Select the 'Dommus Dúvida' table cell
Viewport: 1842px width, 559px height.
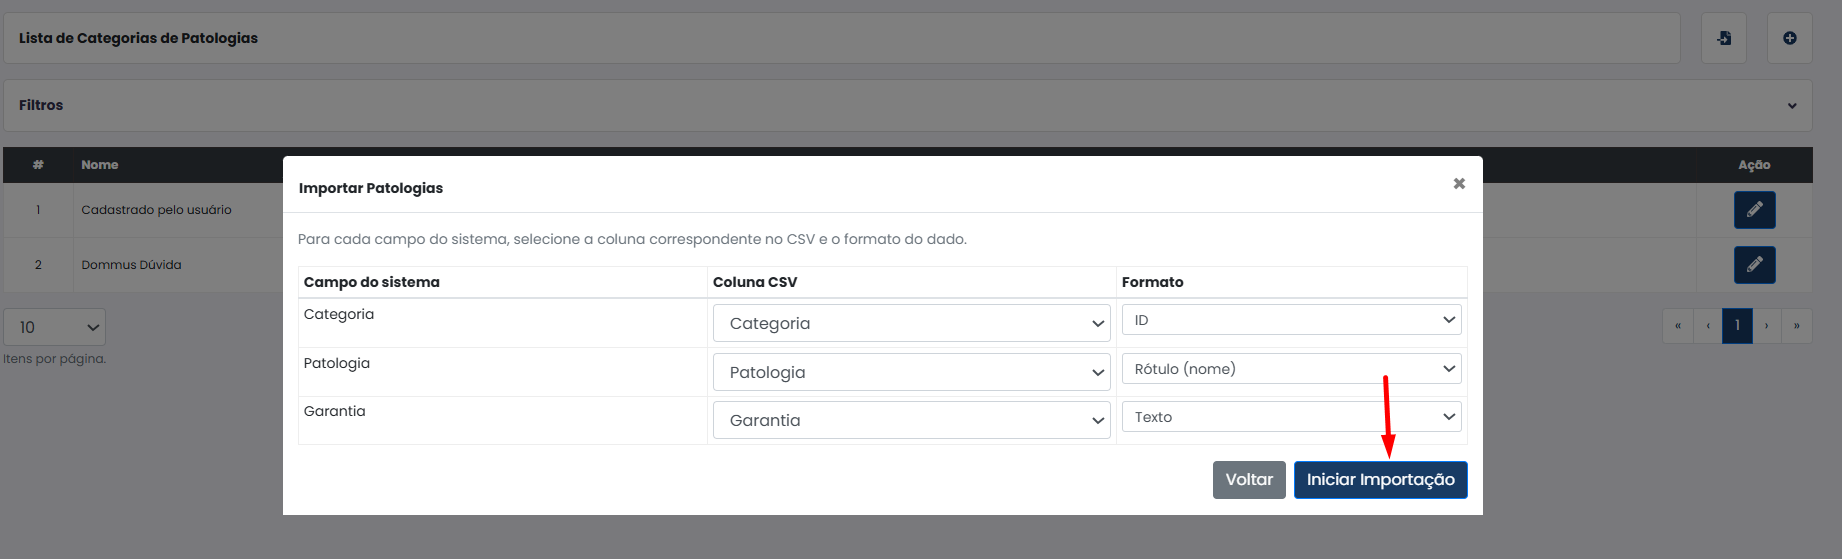tap(131, 265)
